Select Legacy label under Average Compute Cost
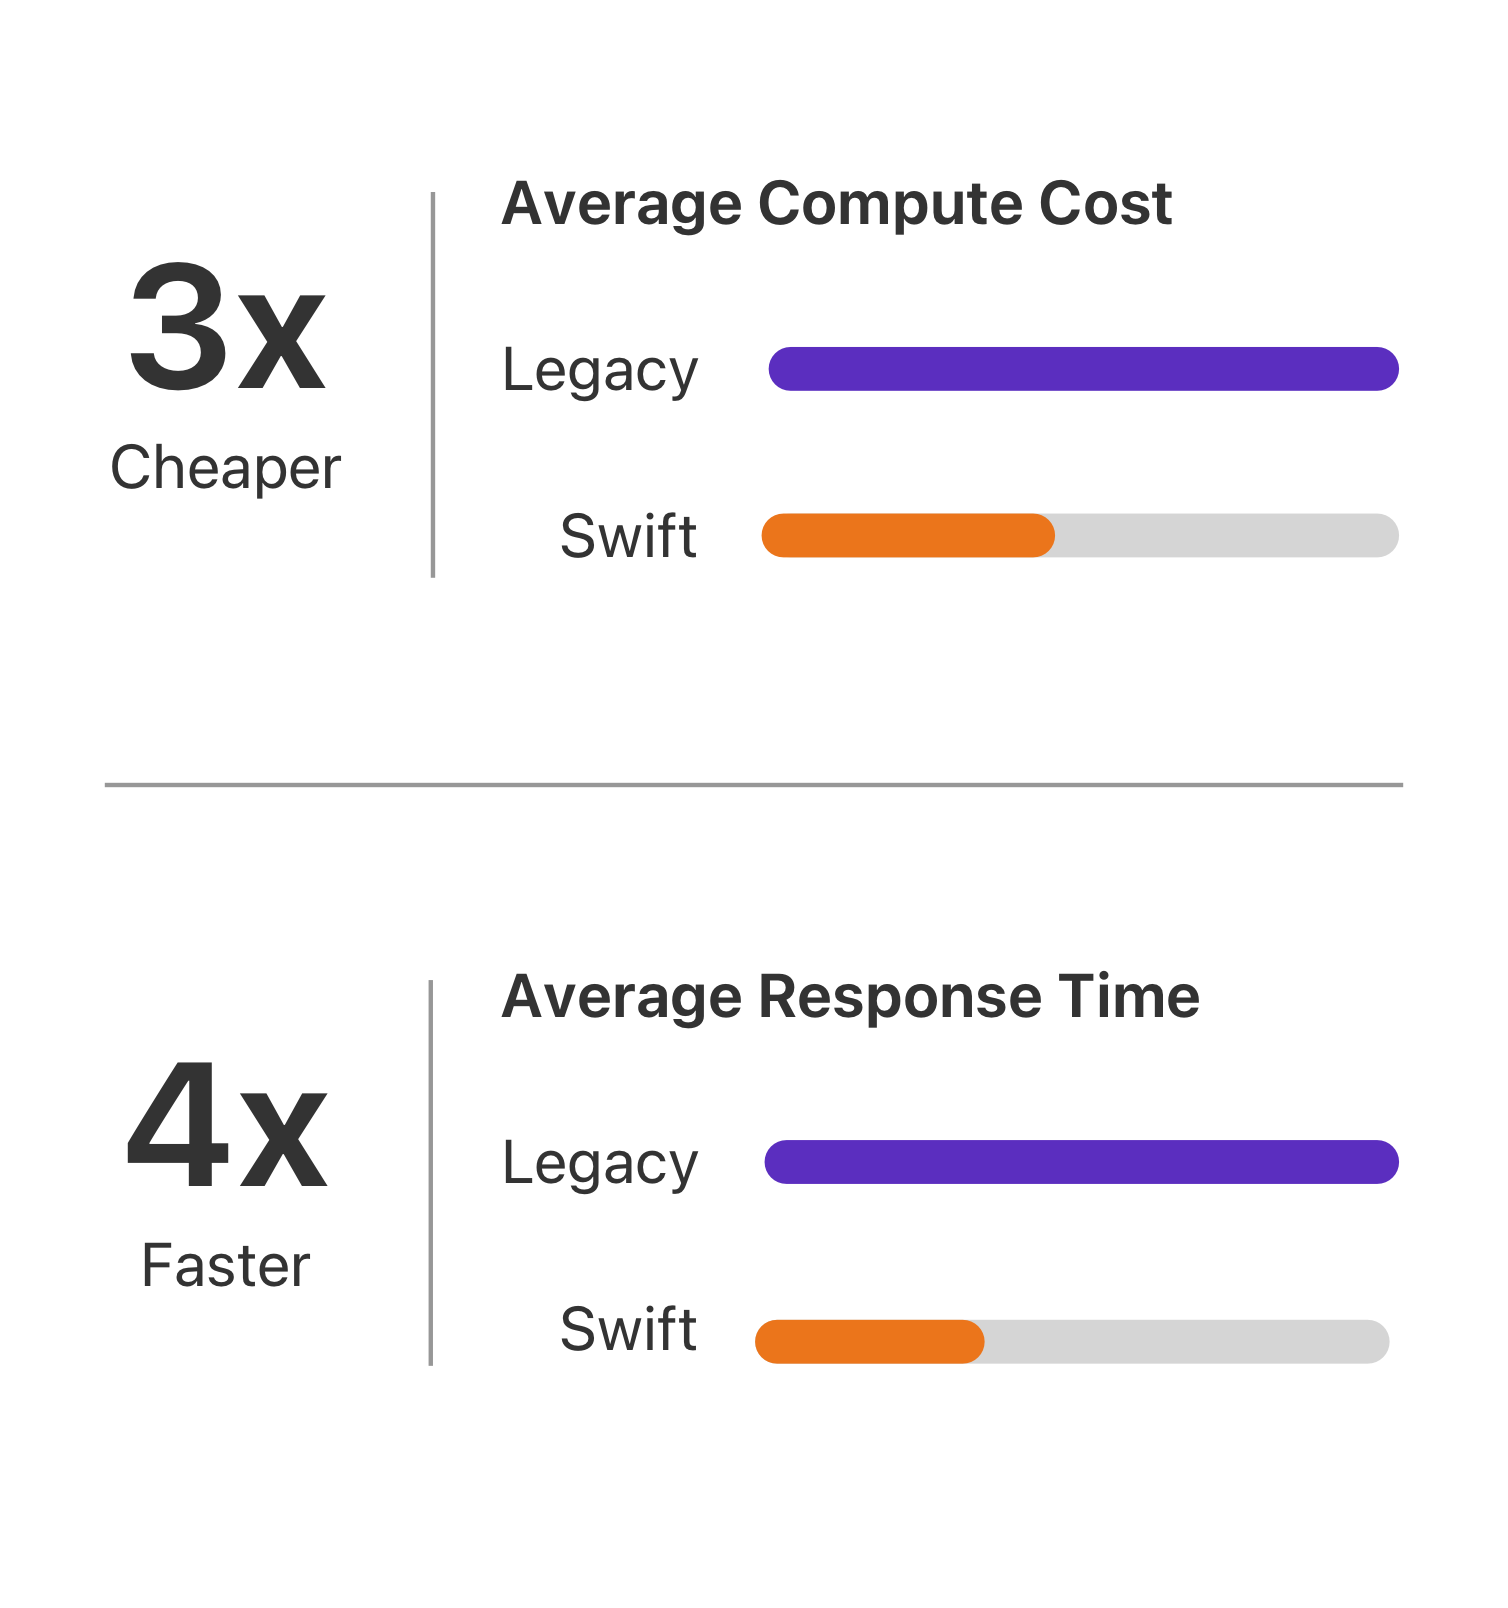 tap(600, 371)
